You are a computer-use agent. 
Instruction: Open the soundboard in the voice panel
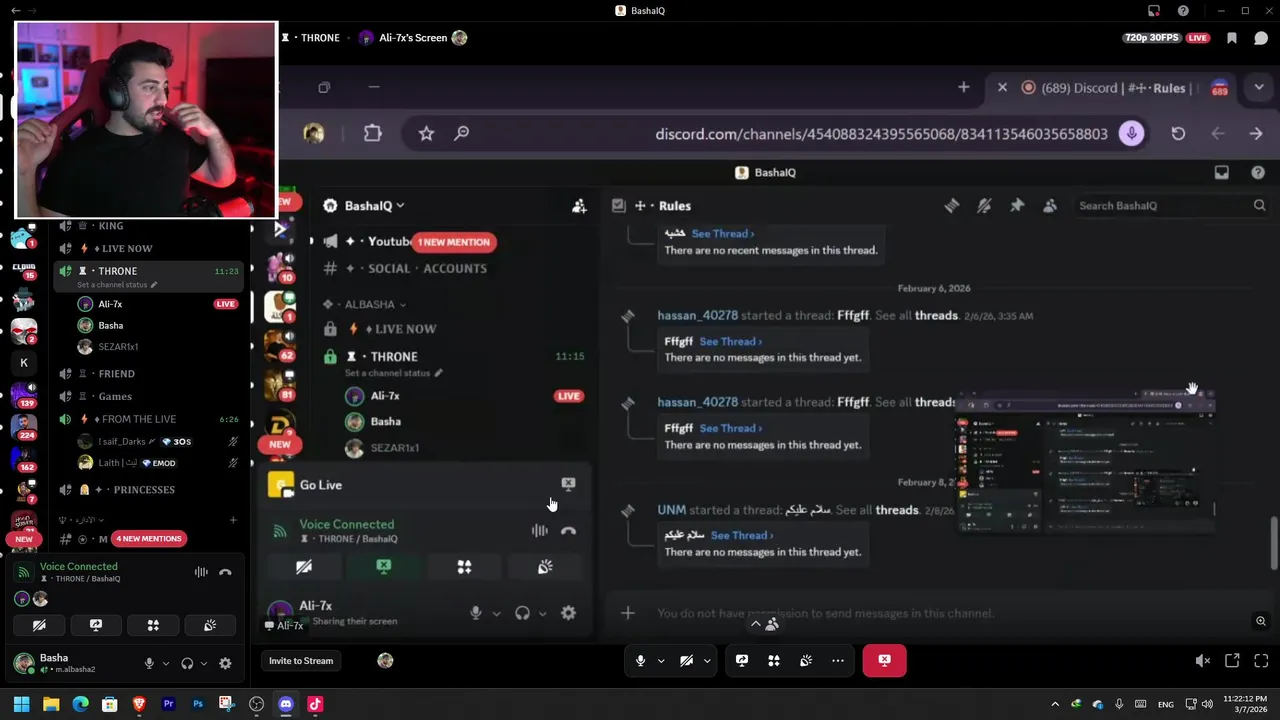210,625
